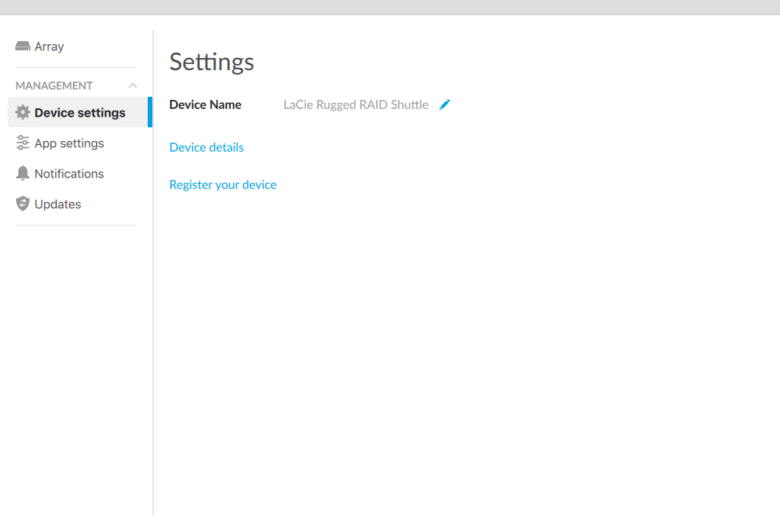
Task: Select Device settings in sidebar
Action: 80,112
